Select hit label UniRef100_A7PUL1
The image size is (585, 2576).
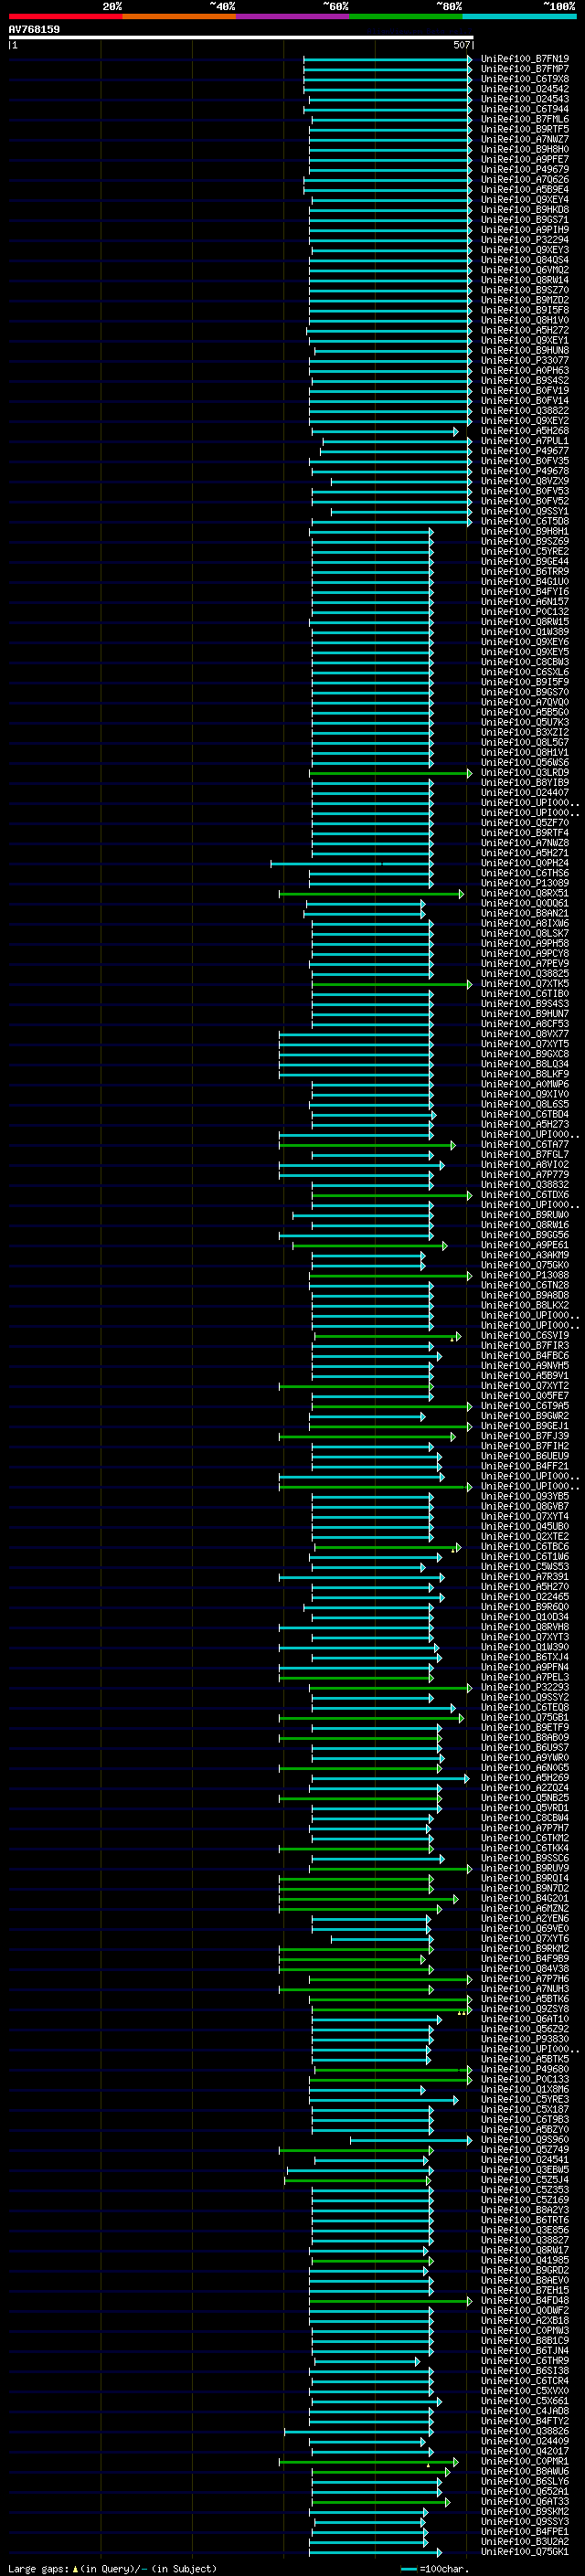pos(525,441)
